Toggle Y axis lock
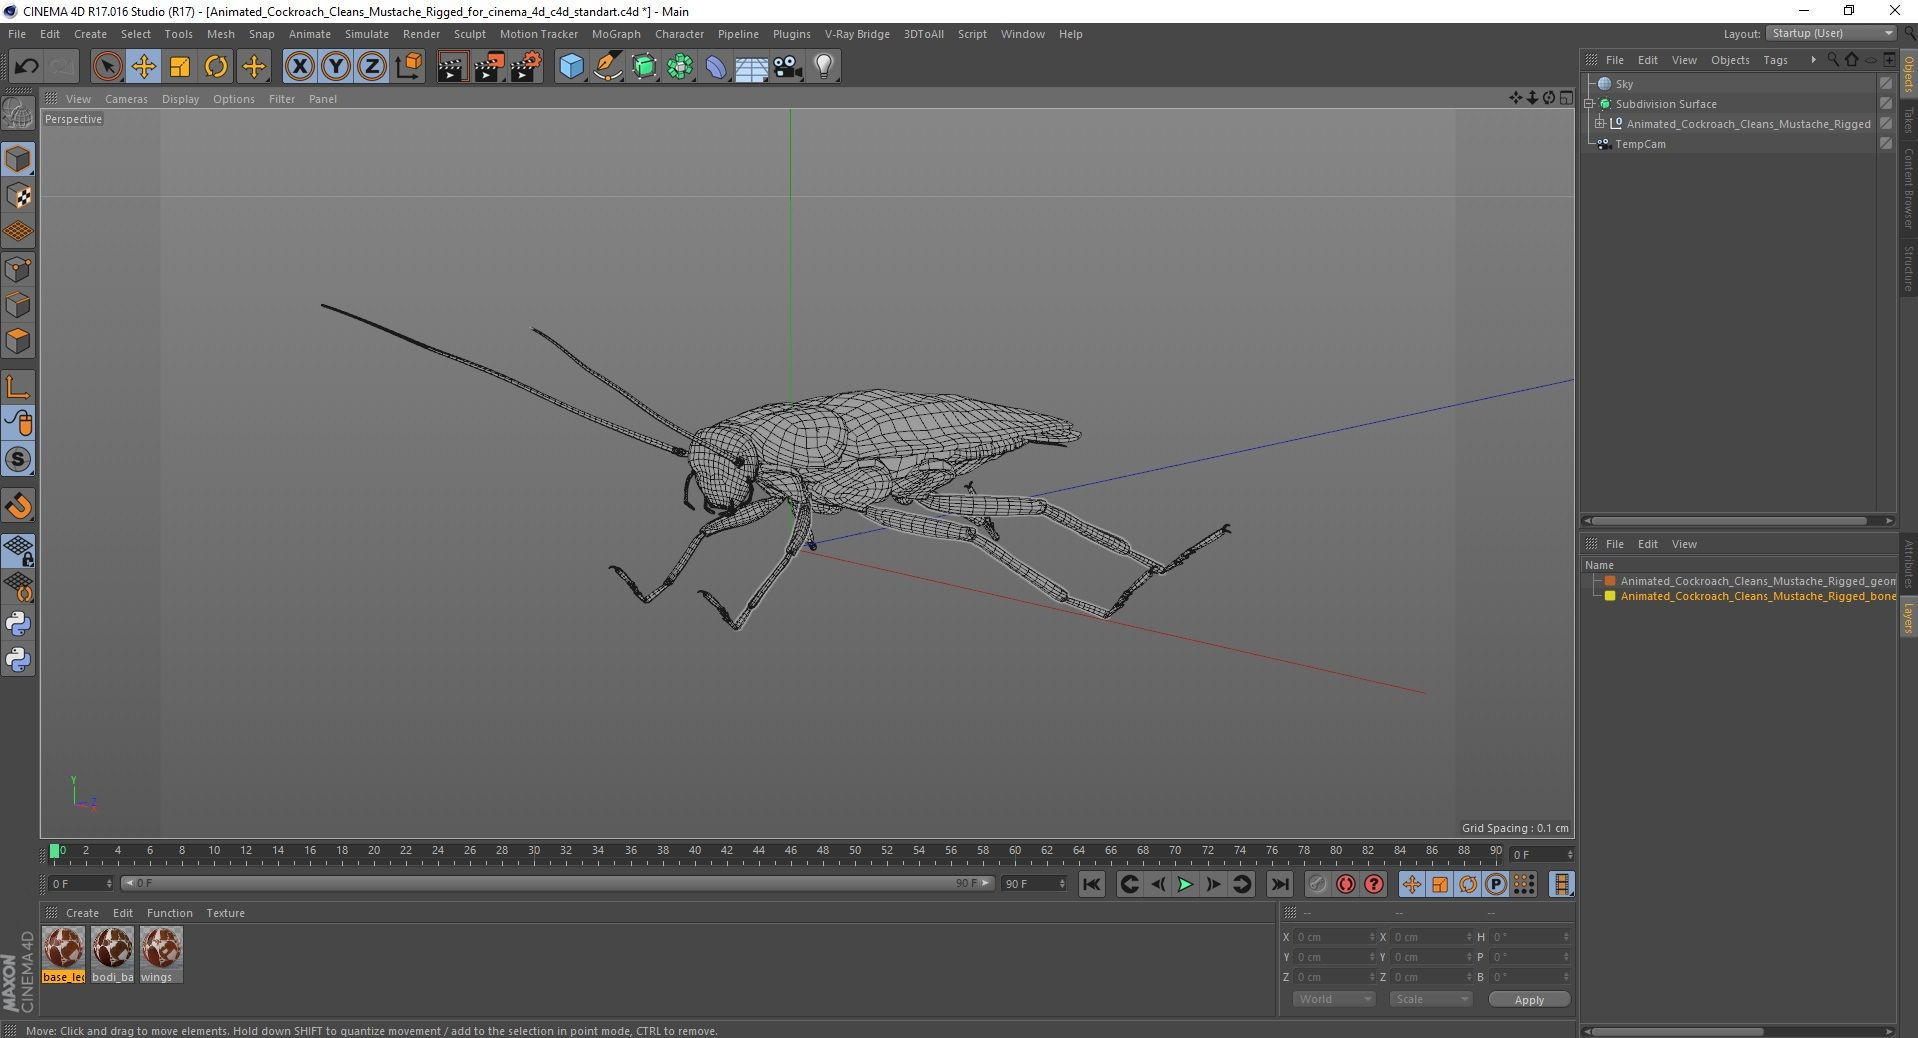The image size is (1918, 1038). click(336, 67)
